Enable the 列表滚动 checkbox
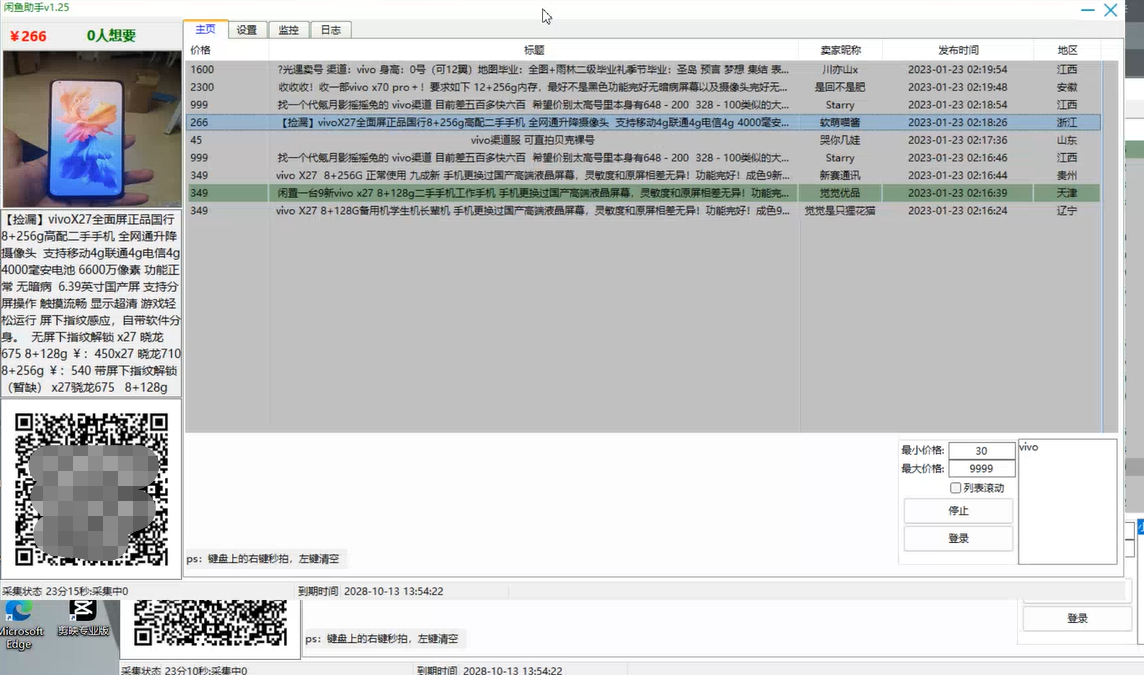 click(956, 487)
